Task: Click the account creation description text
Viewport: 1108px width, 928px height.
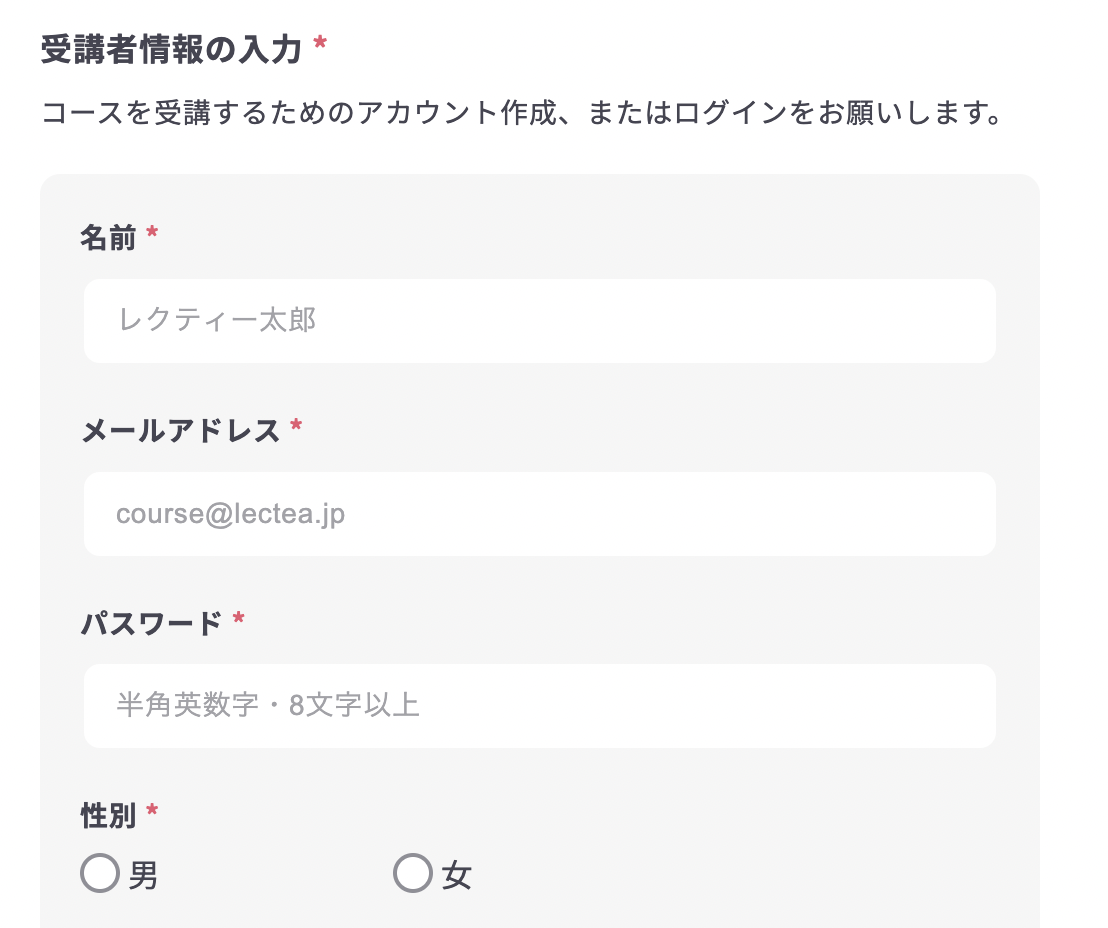Action: point(521,113)
